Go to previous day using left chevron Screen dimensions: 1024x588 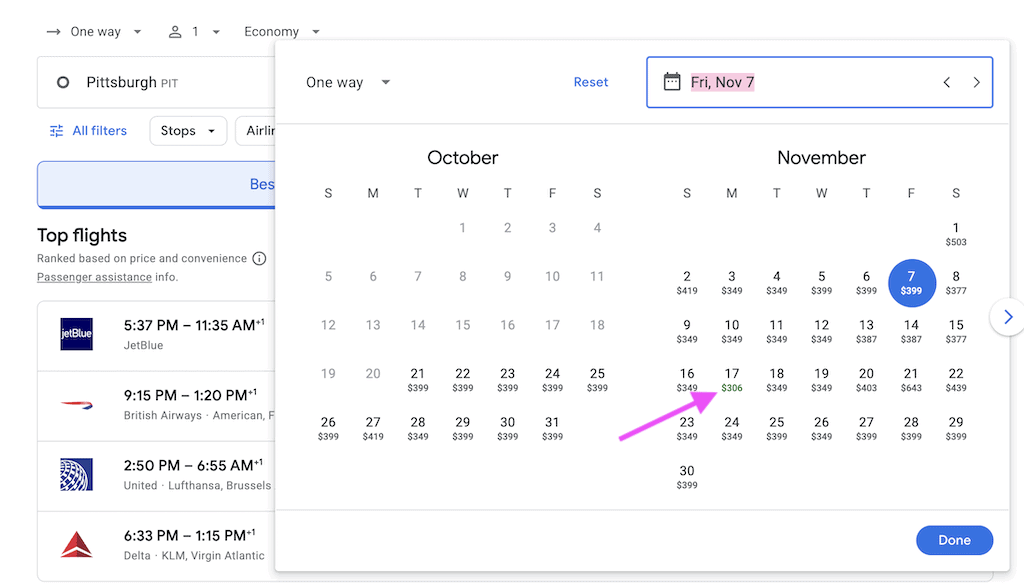[x=946, y=82]
